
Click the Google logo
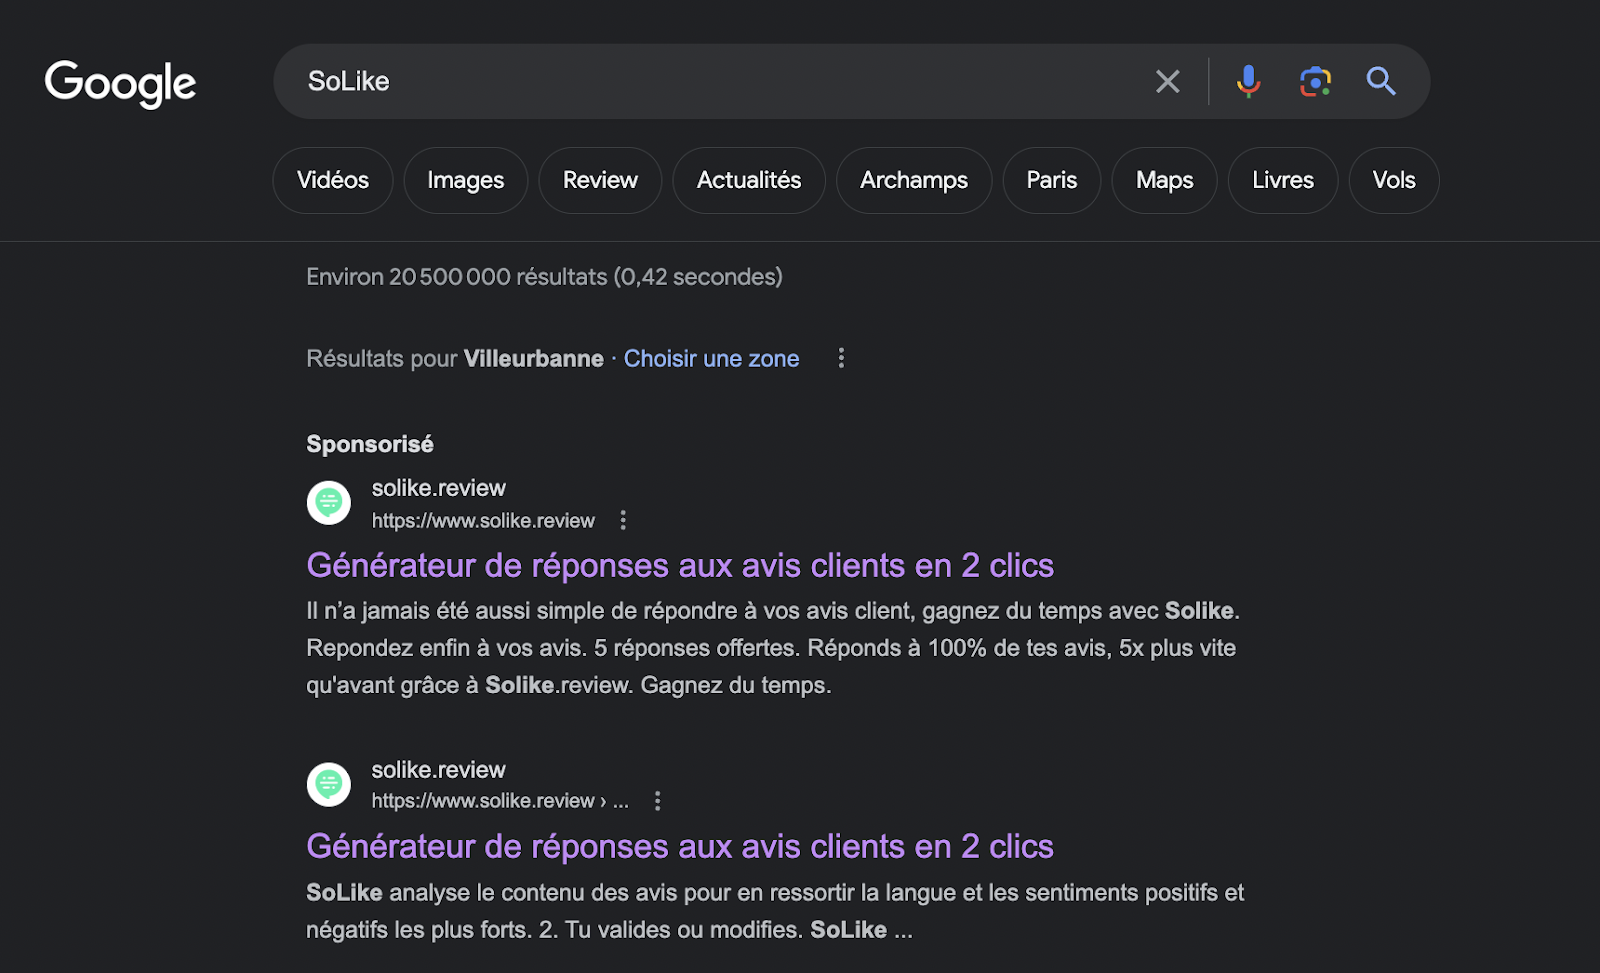[120, 83]
